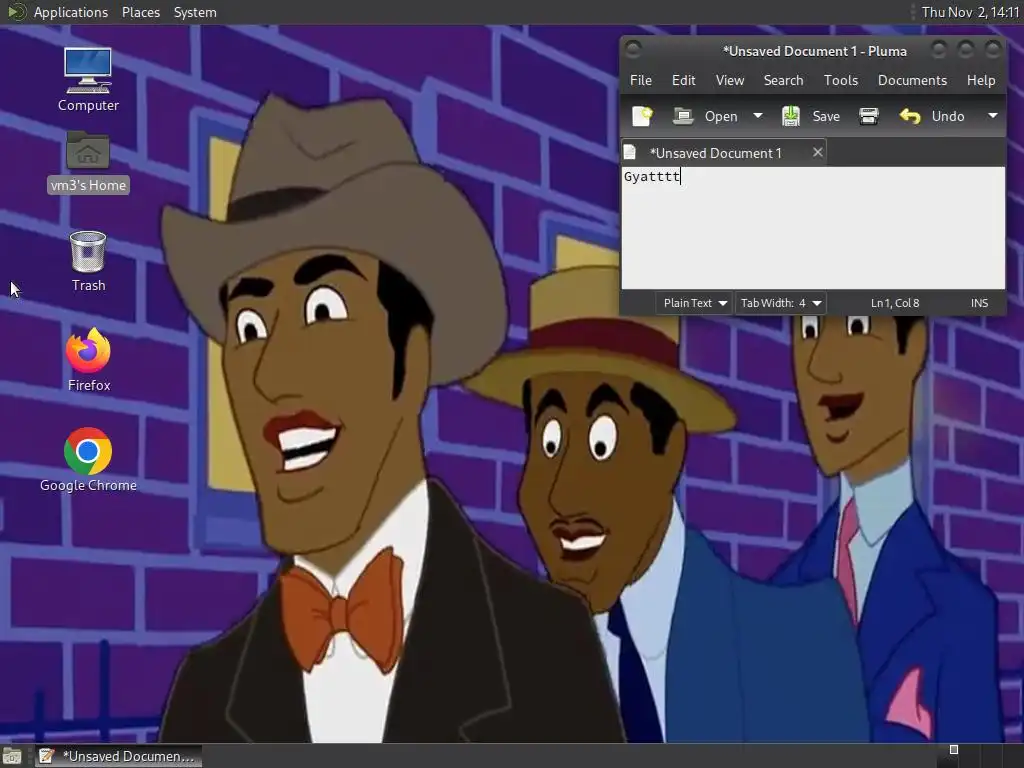Maximize the Pluma window
The height and width of the screenshot is (768, 1024).
pyautogui.click(x=966, y=49)
